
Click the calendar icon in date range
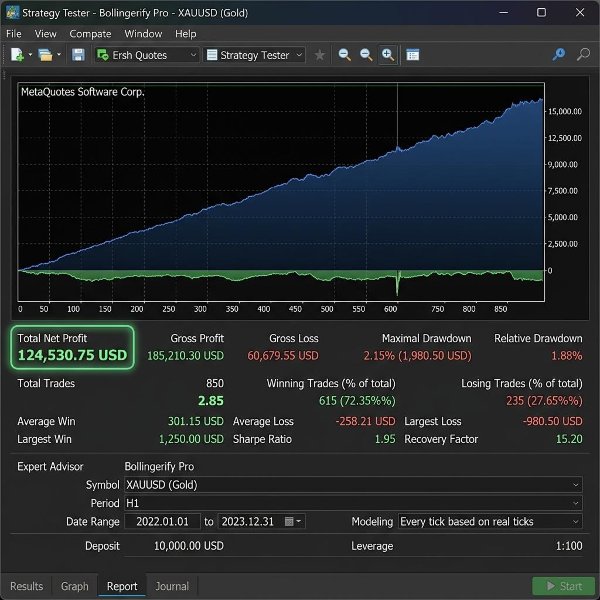coord(289,521)
